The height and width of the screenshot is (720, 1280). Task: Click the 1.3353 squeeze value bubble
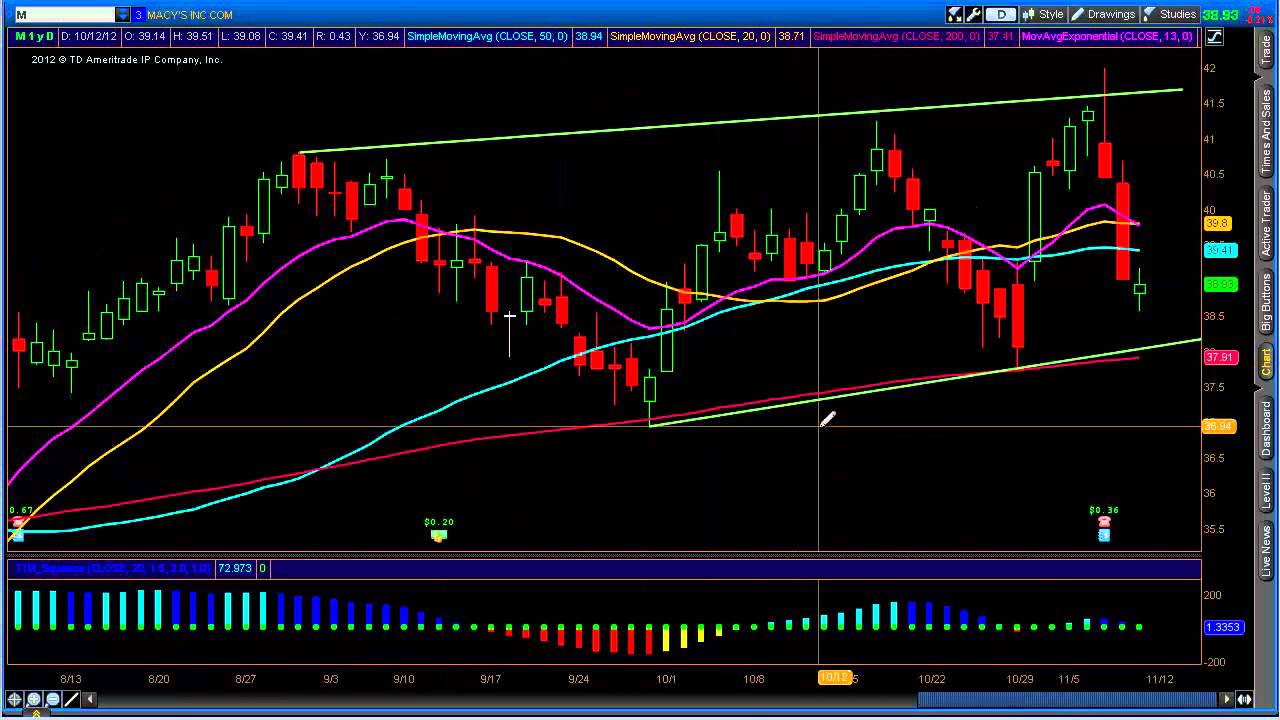1223,627
